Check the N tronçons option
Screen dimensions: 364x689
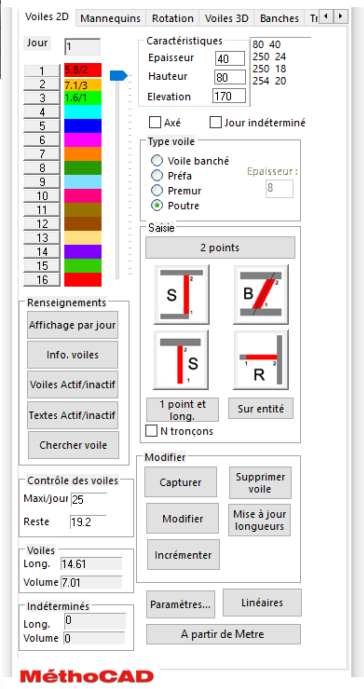151,431
